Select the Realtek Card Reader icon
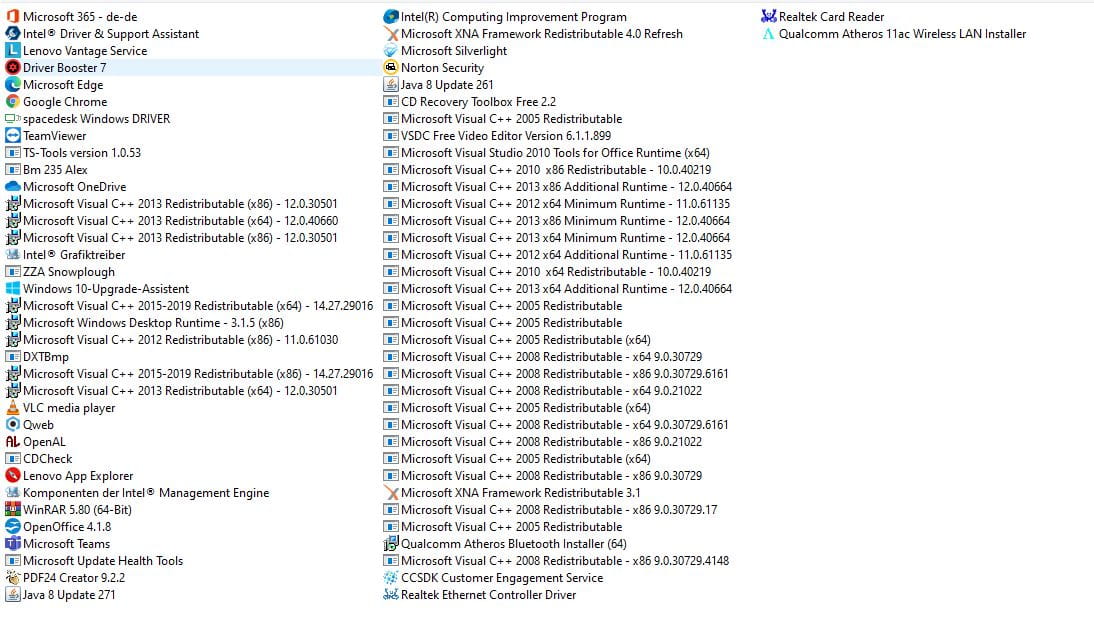This screenshot has width=1094, height=618. click(x=768, y=17)
